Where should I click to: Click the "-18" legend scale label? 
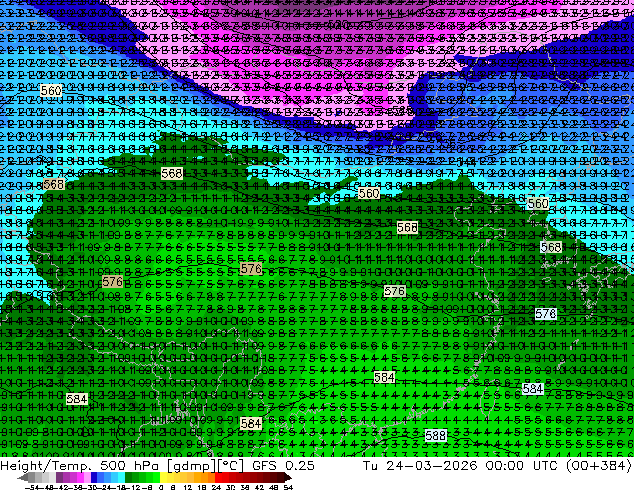click(119, 487)
